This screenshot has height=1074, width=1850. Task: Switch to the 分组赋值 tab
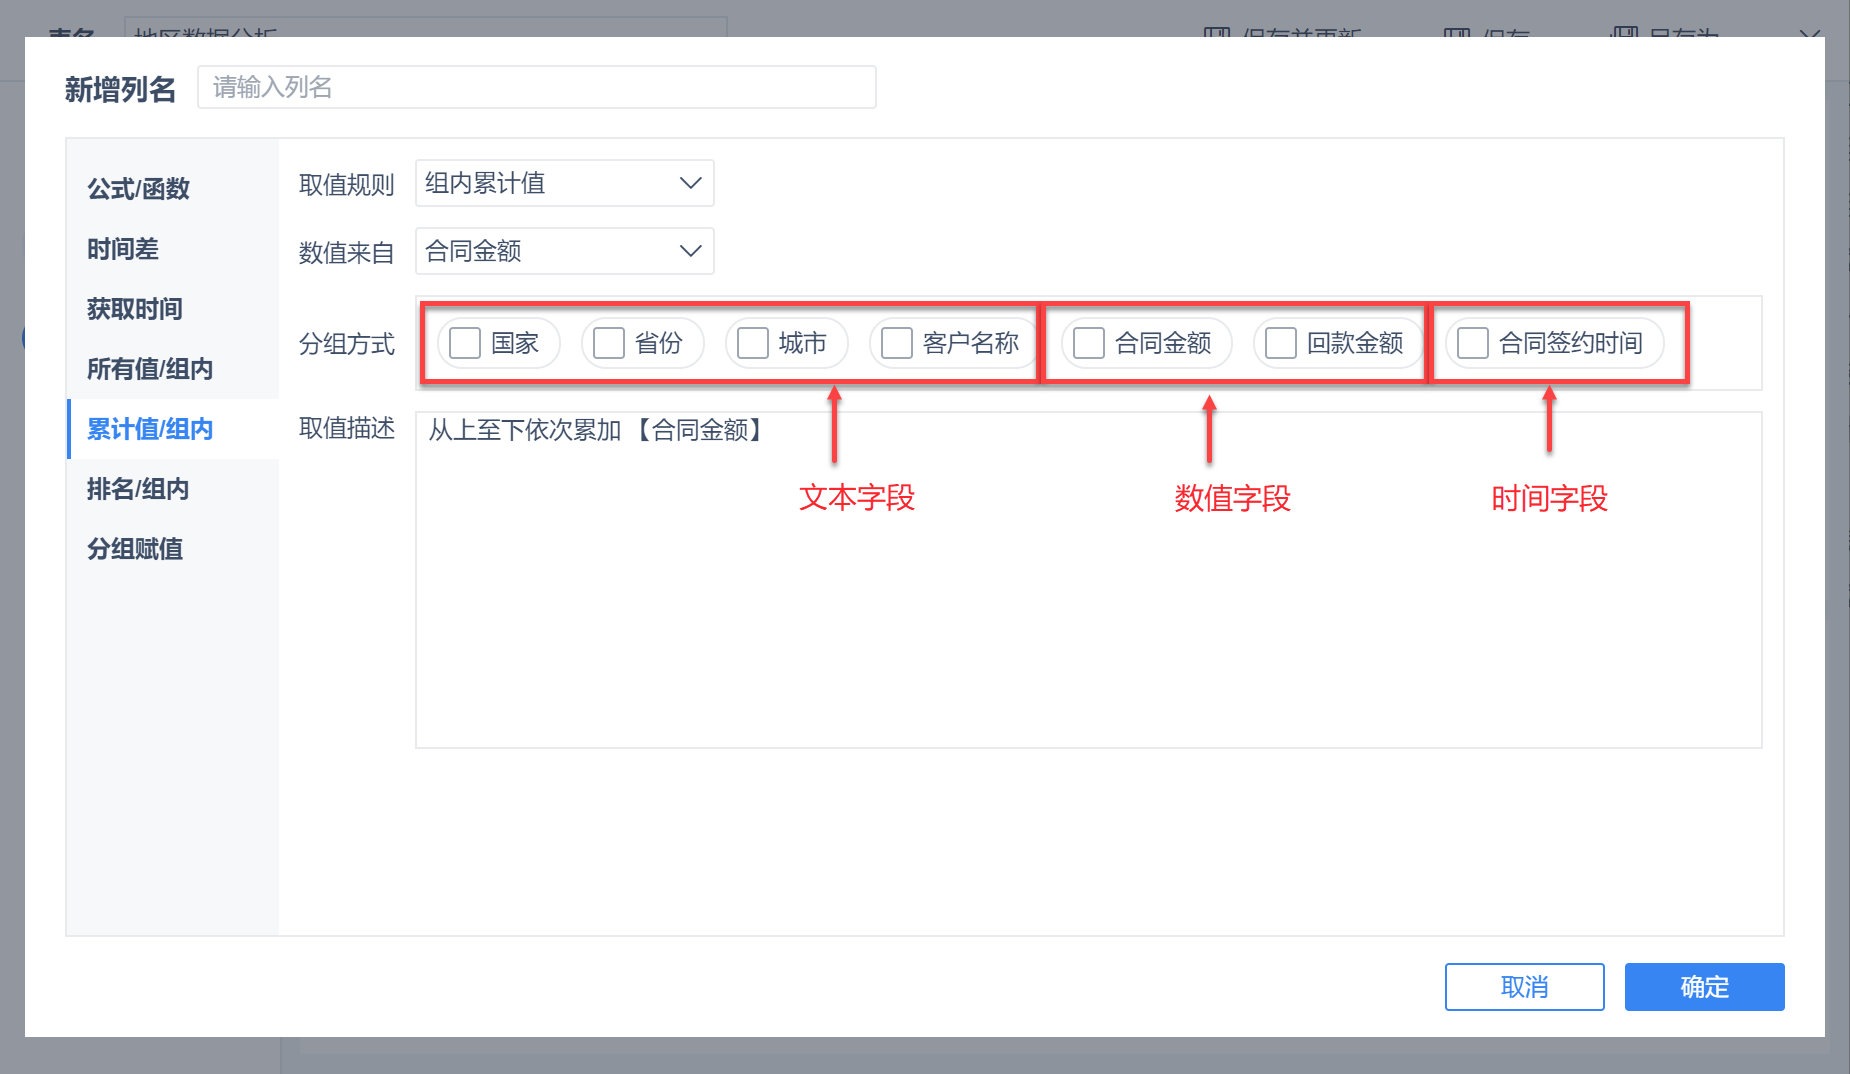click(173, 549)
